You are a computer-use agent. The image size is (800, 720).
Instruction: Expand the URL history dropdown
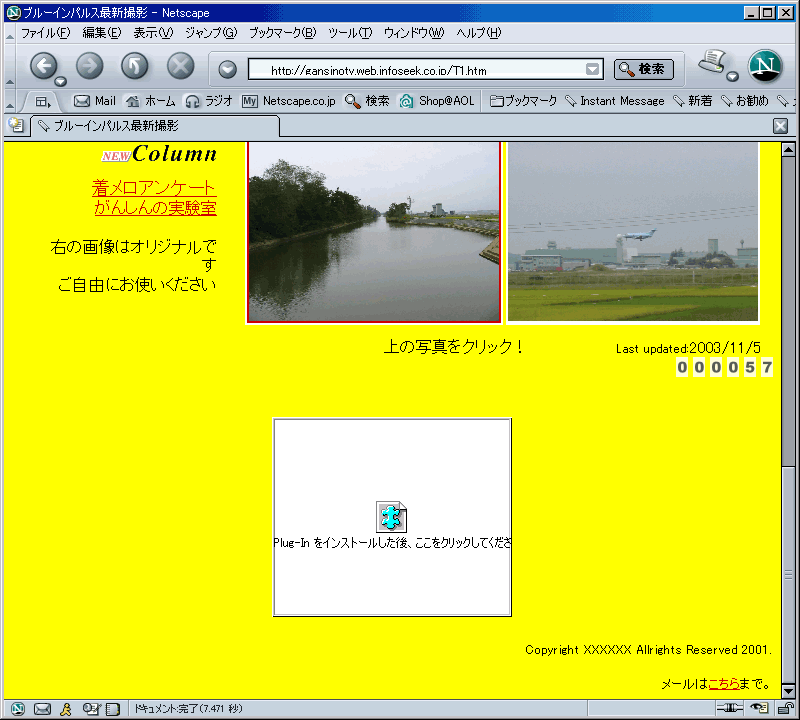point(592,69)
